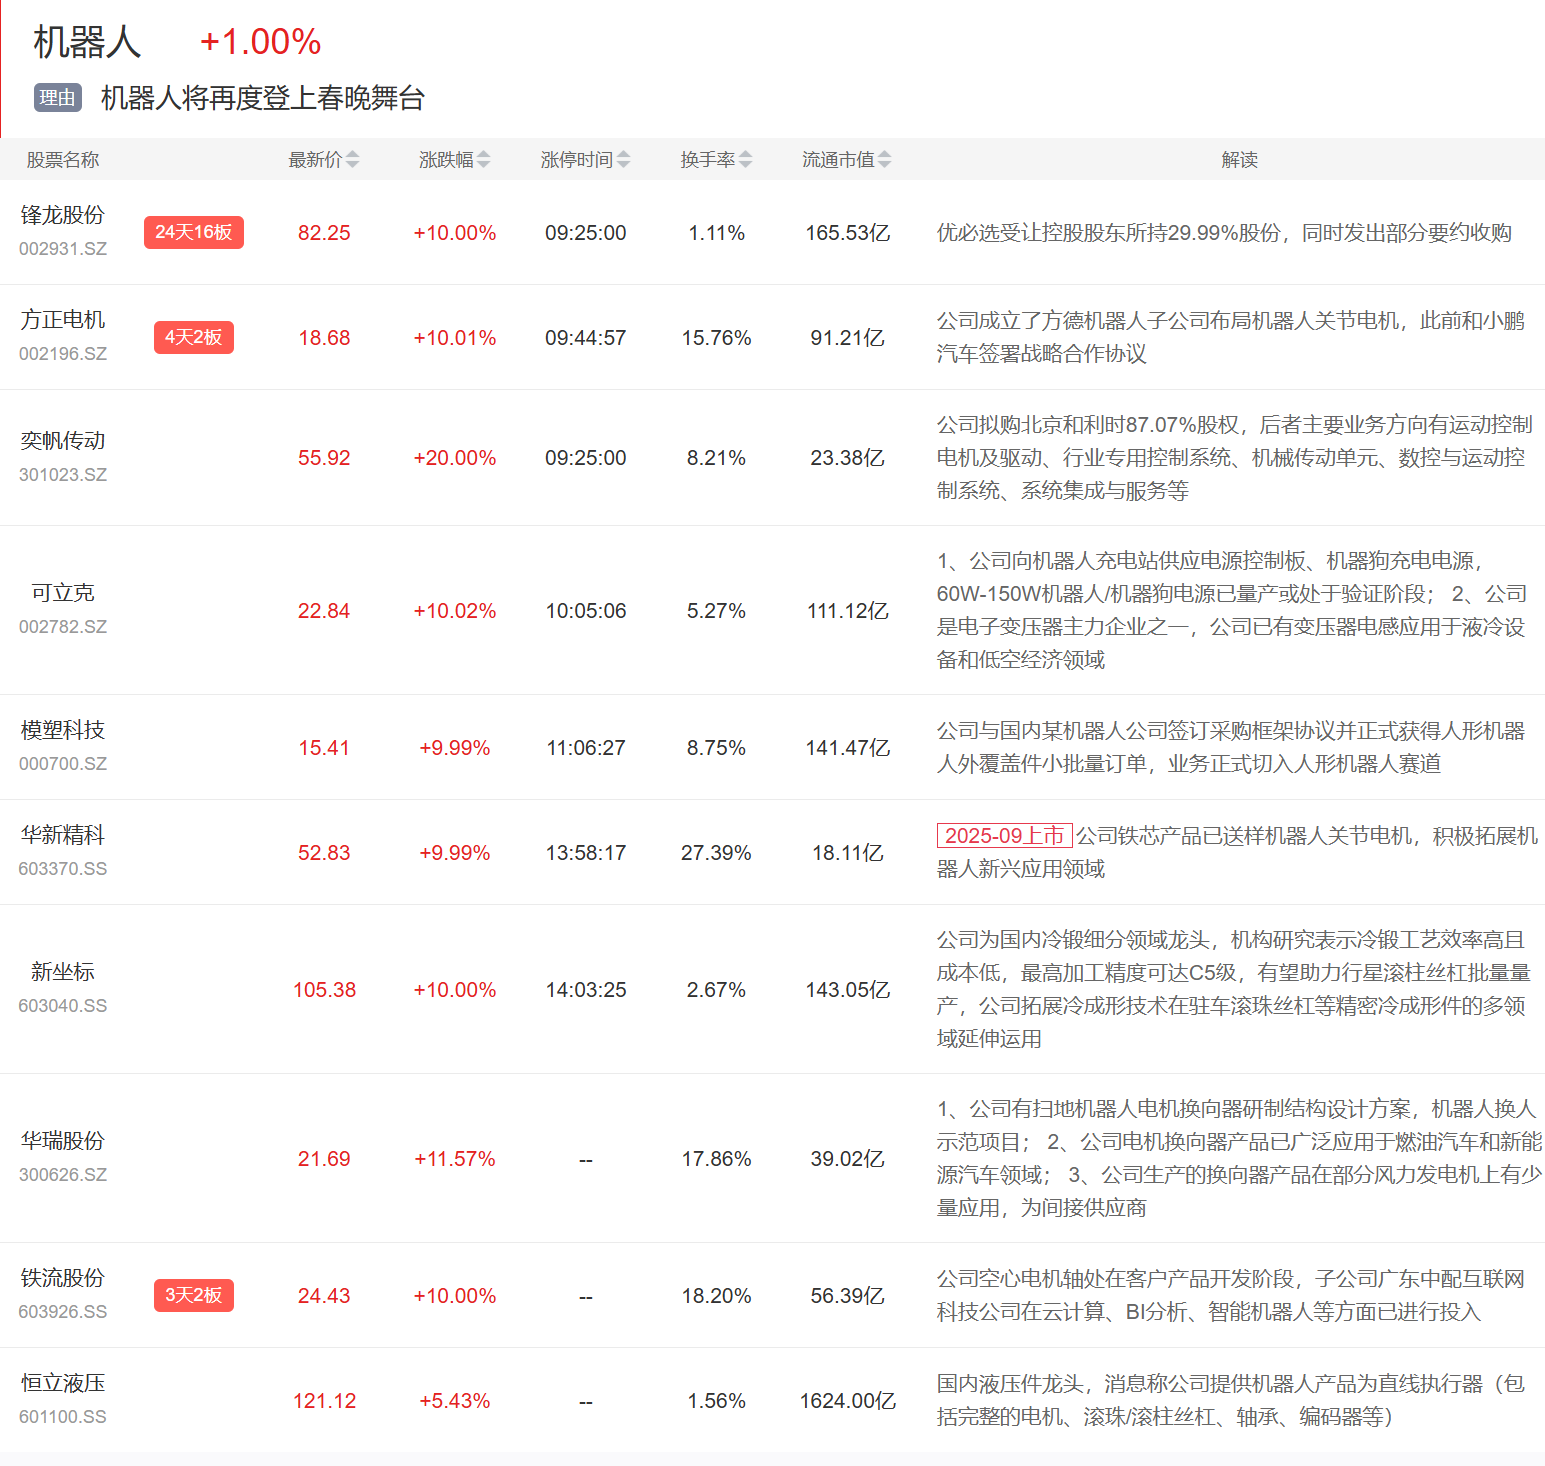1545x1466 pixels.
Task: Select the 奕帆传动 stock name
Action: click(x=63, y=441)
